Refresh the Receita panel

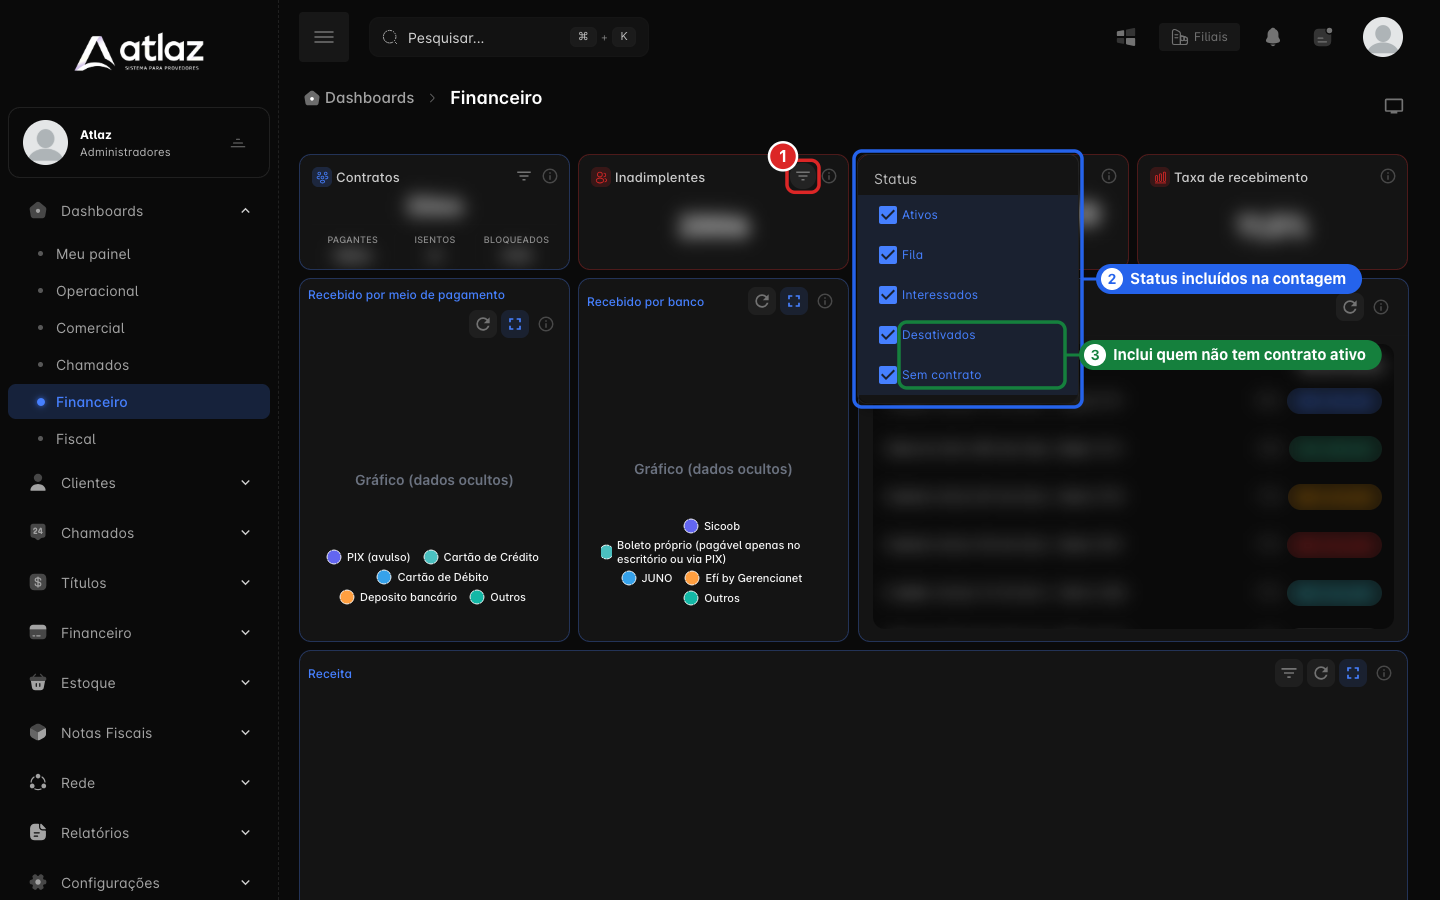1321,673
